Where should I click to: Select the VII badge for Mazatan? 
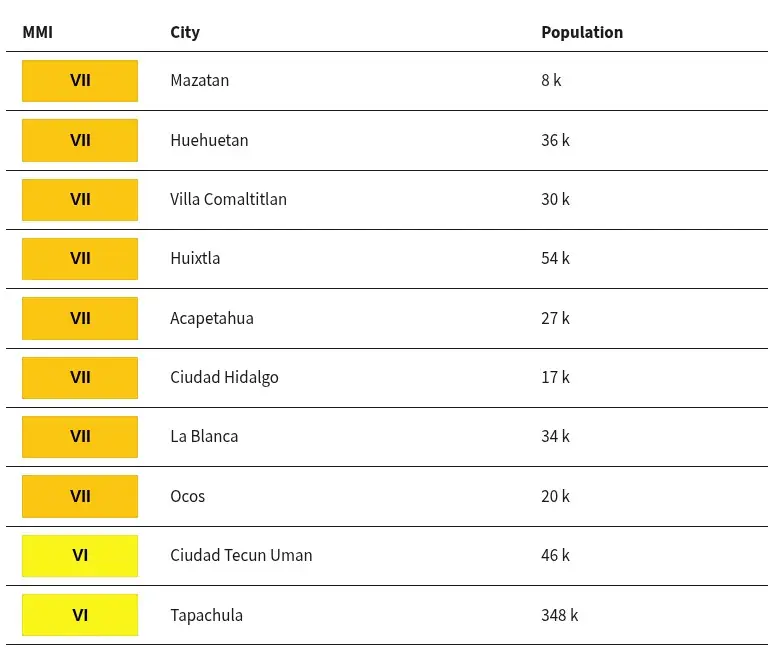click(80, 81)
